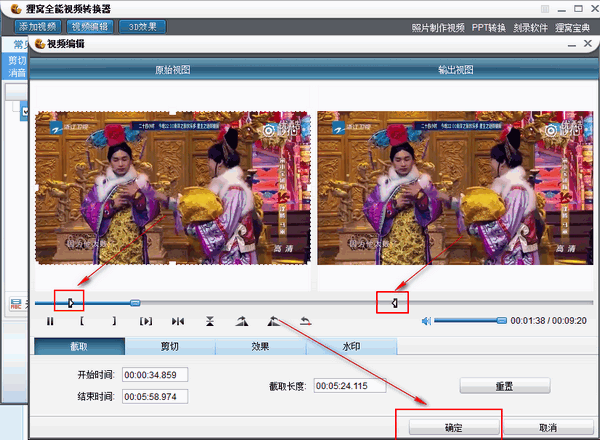This screenshot has height=440, width=600.
Task: Open the 水印 tab
Action: point(351,346)
